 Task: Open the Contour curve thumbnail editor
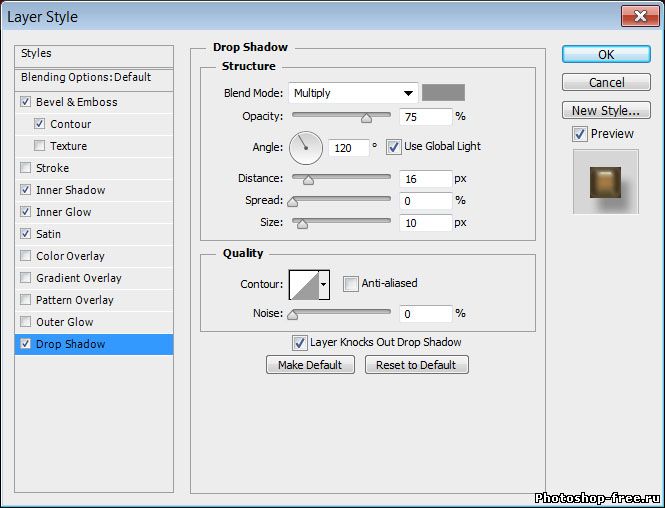(304, 285)
